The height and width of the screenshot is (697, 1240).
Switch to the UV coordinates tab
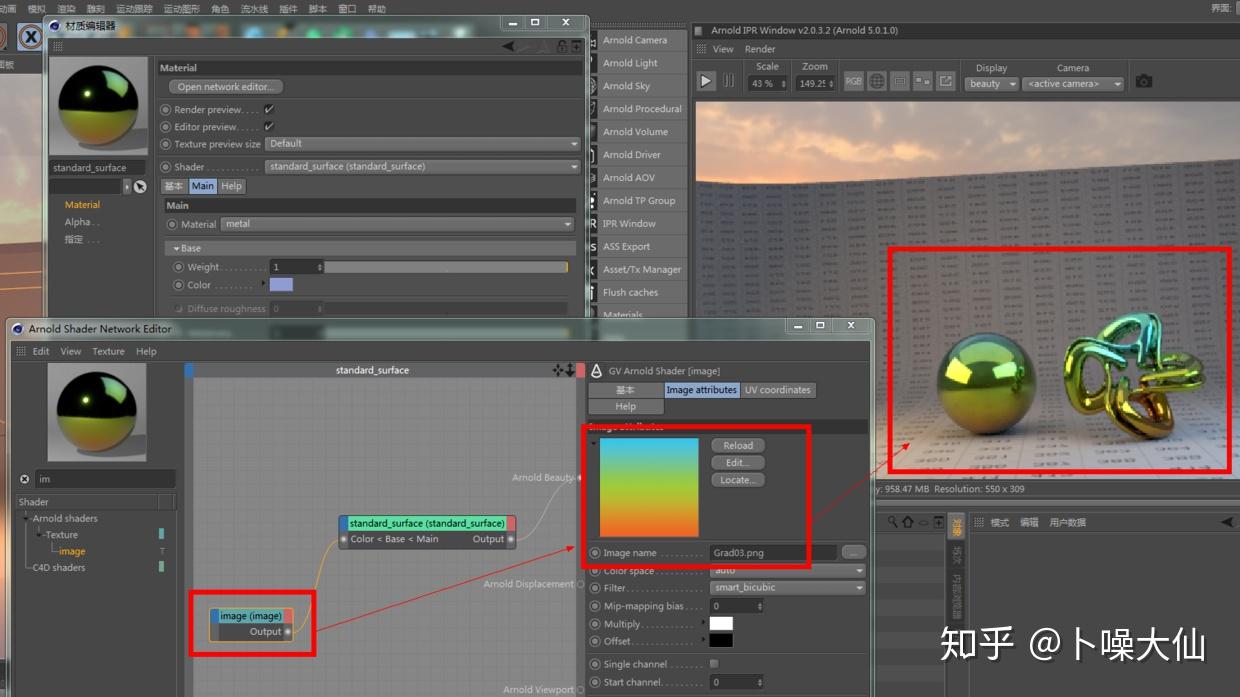[x=778, y=390]
